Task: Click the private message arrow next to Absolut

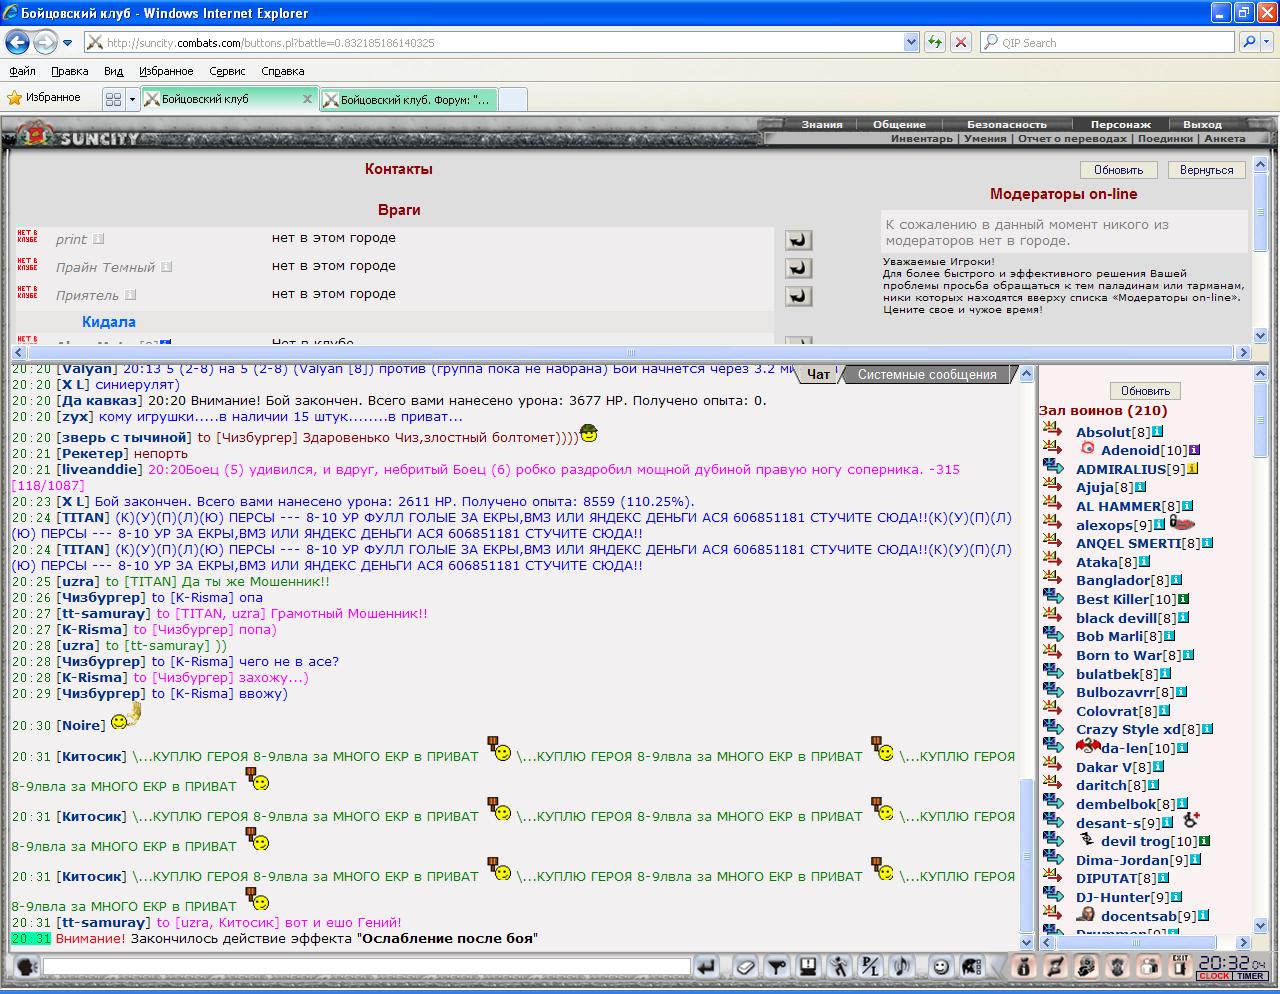Action: [x=1052, y=430]
